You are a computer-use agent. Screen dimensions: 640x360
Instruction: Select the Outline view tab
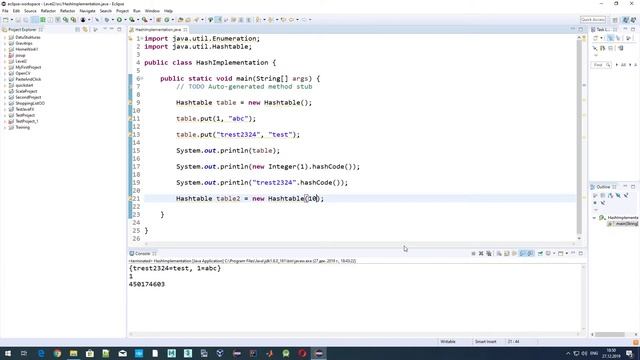[603, 187]
